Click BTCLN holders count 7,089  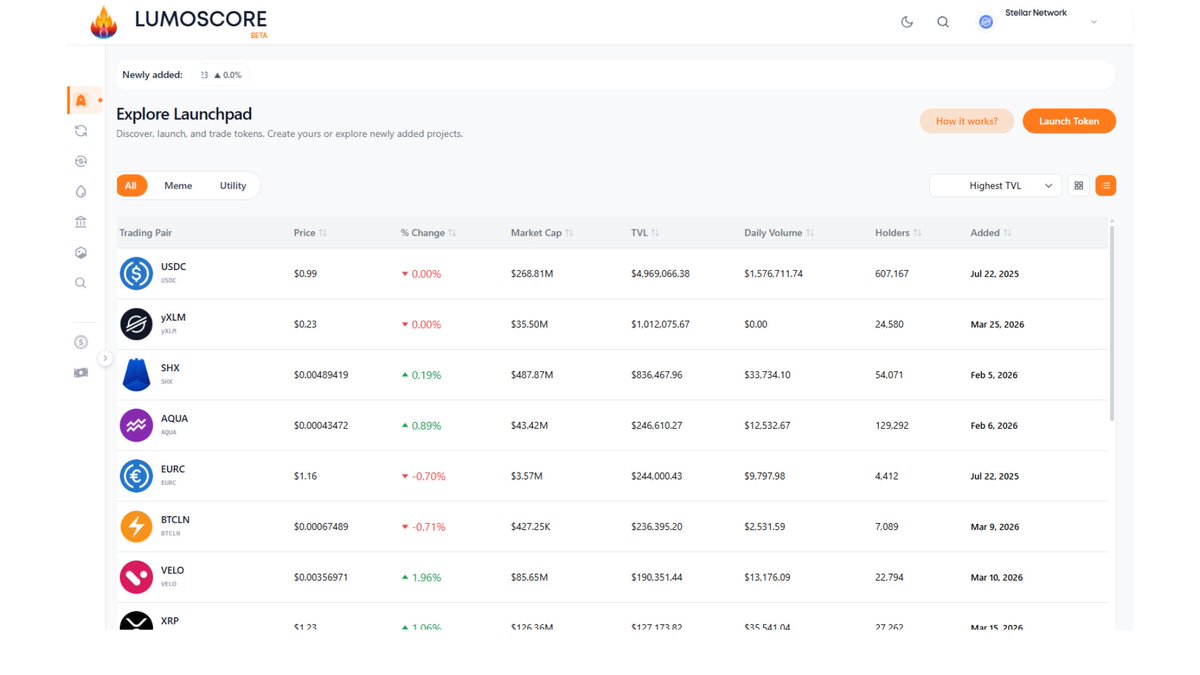(886, 527)
